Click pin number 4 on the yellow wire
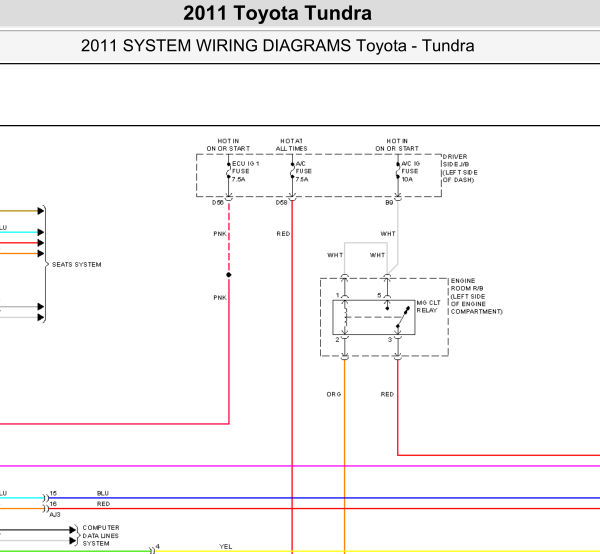This screenshot has height=554, width=600. pos(158,547)
